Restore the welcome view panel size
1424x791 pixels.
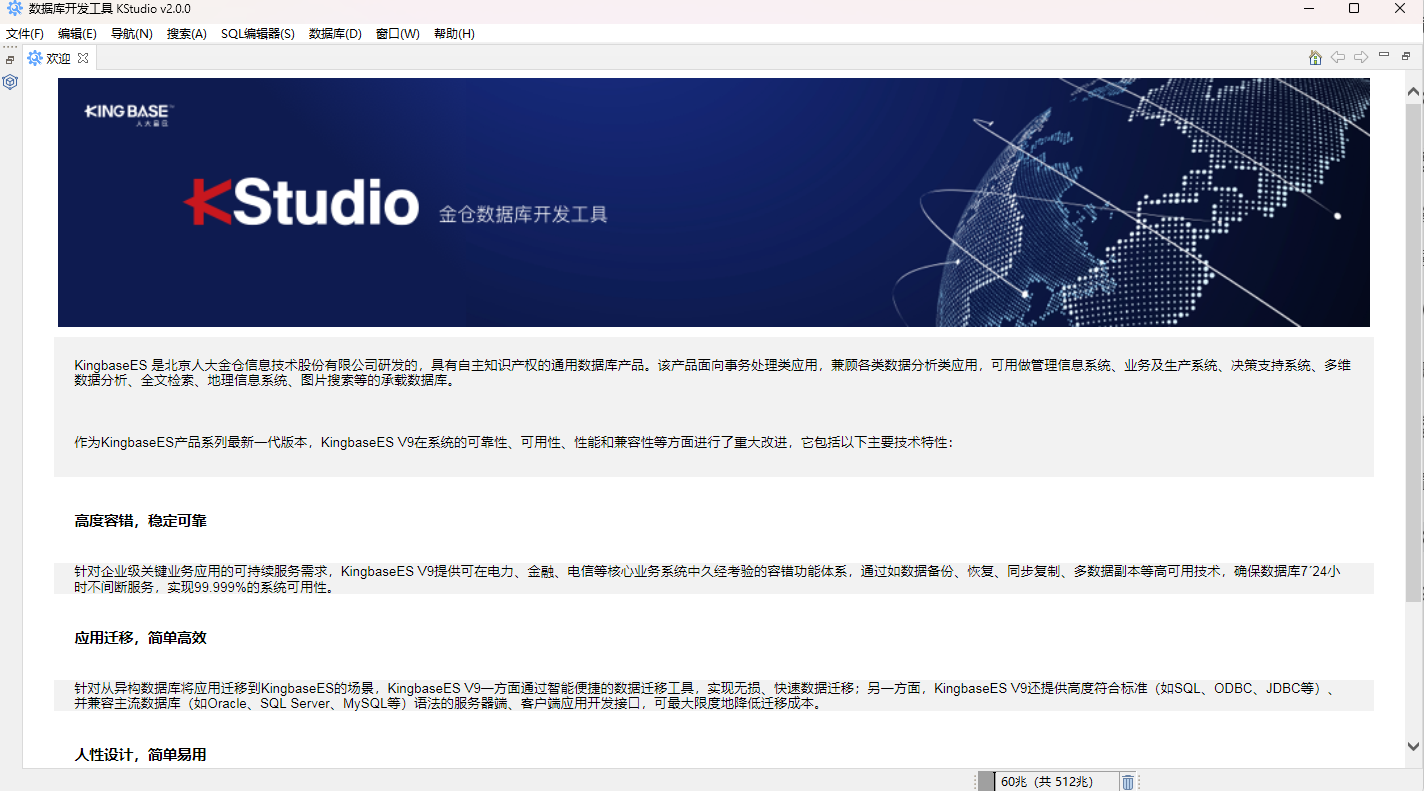[1406, 56]
